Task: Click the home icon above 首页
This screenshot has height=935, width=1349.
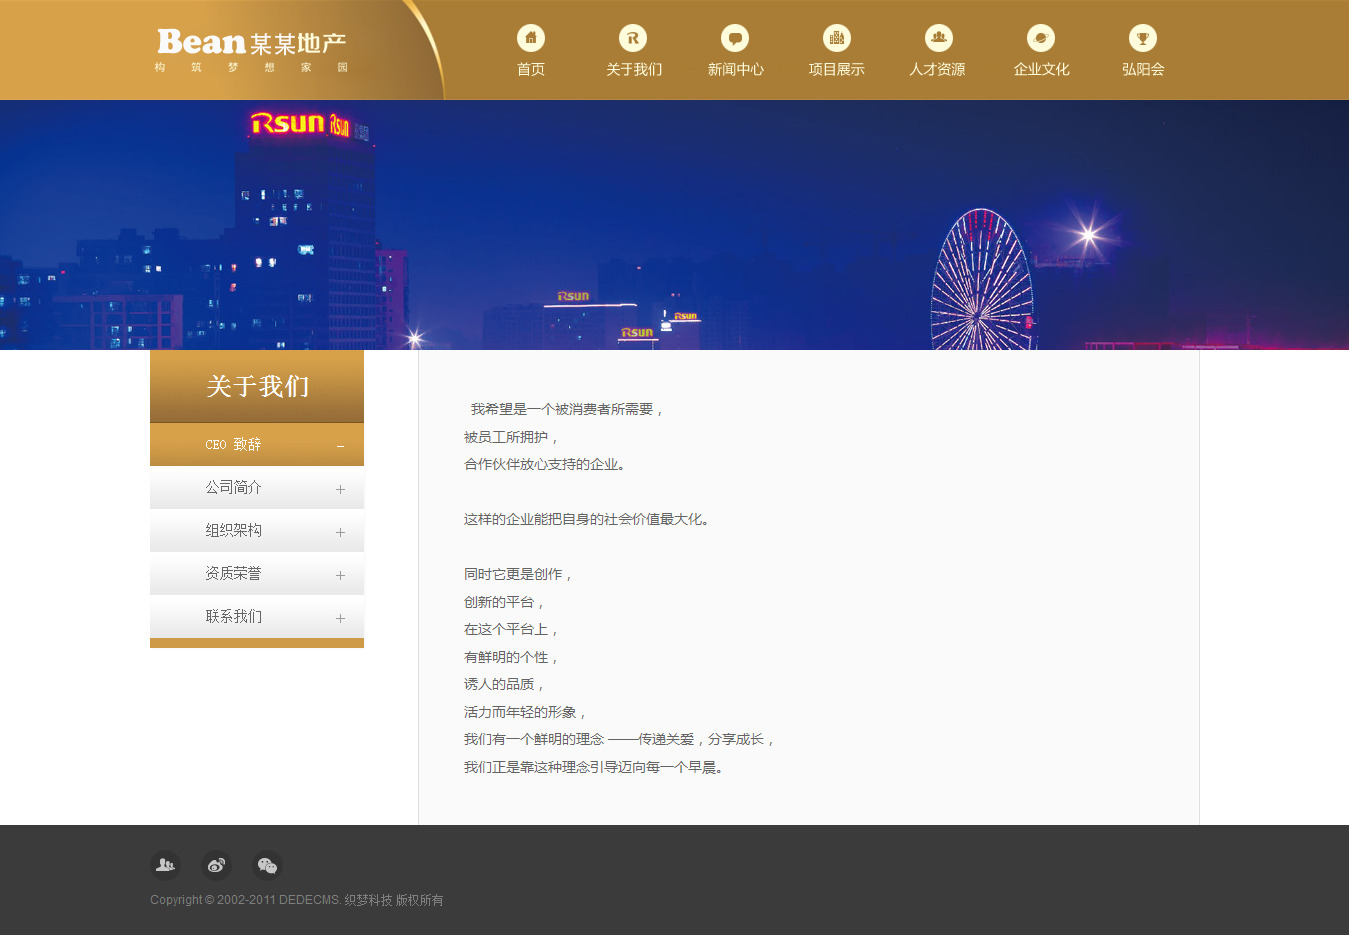Action: tap(531, 38)
